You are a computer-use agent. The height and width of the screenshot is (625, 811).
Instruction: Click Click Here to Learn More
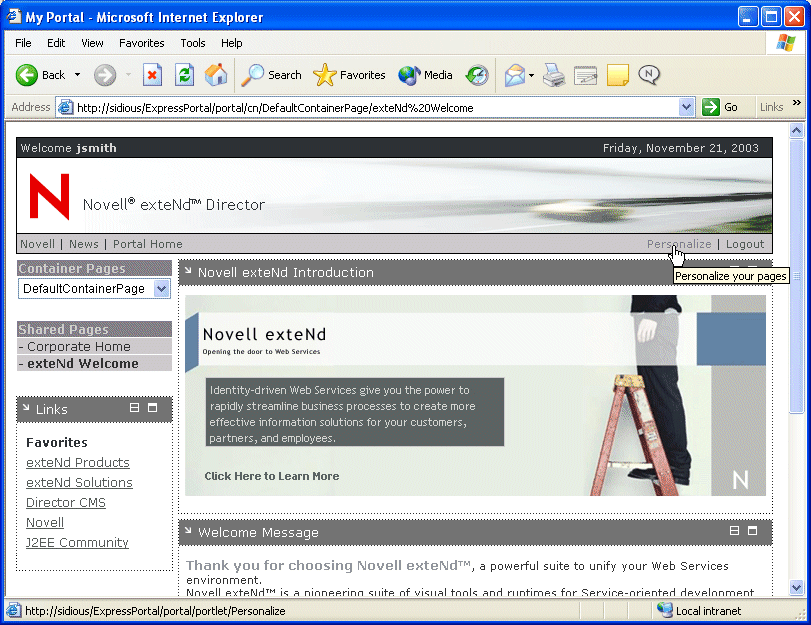272,476
